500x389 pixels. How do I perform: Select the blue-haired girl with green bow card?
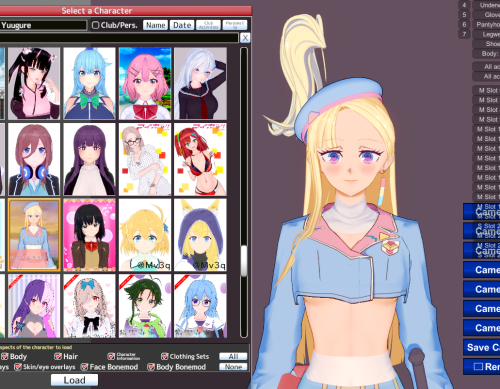coord(89,83)
